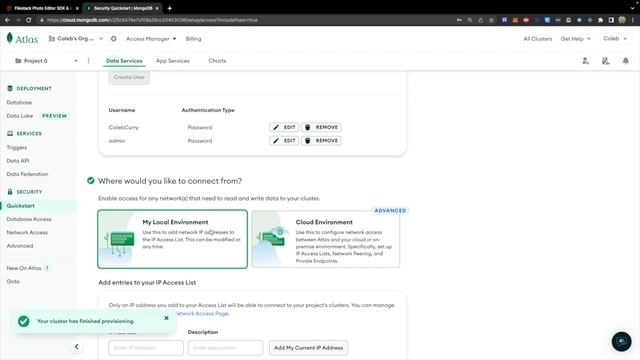The height and width of the screenshot is (360, 640).
Task: Open the Billing page
Action: point(193,39)
